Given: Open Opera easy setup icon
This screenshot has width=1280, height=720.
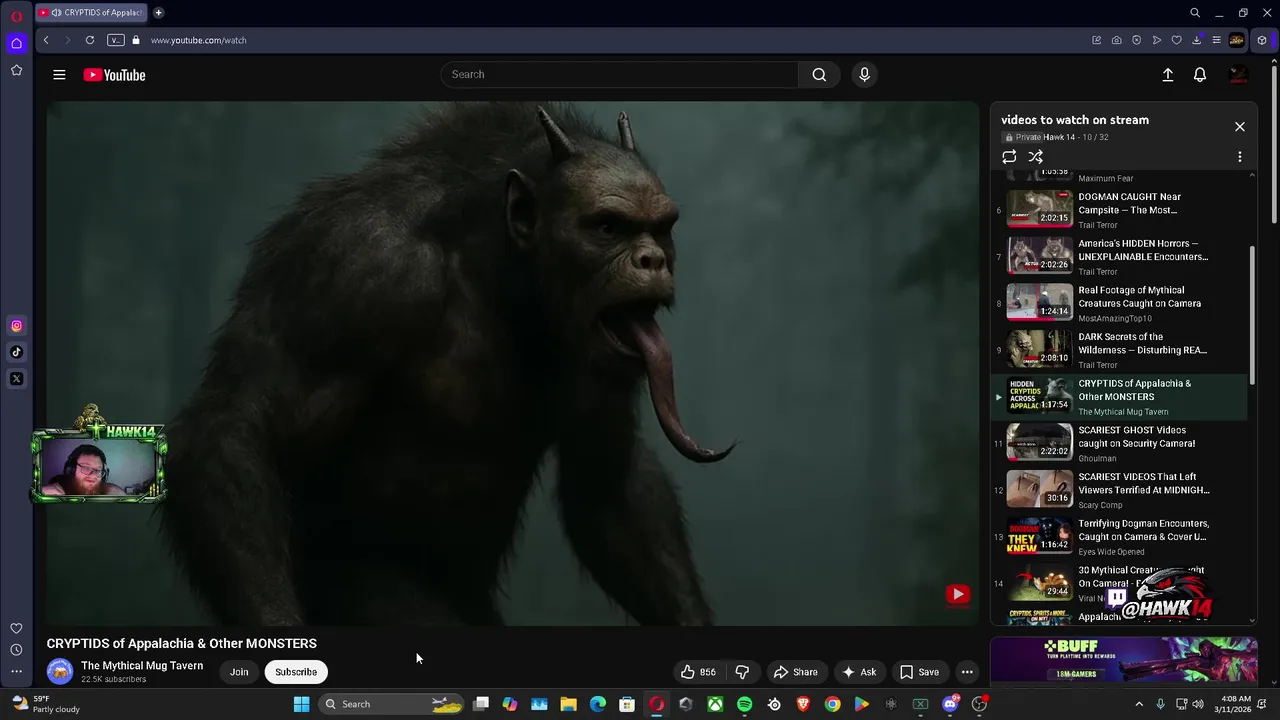Looking at the screenshot, I should click(x=1216, y=40).
